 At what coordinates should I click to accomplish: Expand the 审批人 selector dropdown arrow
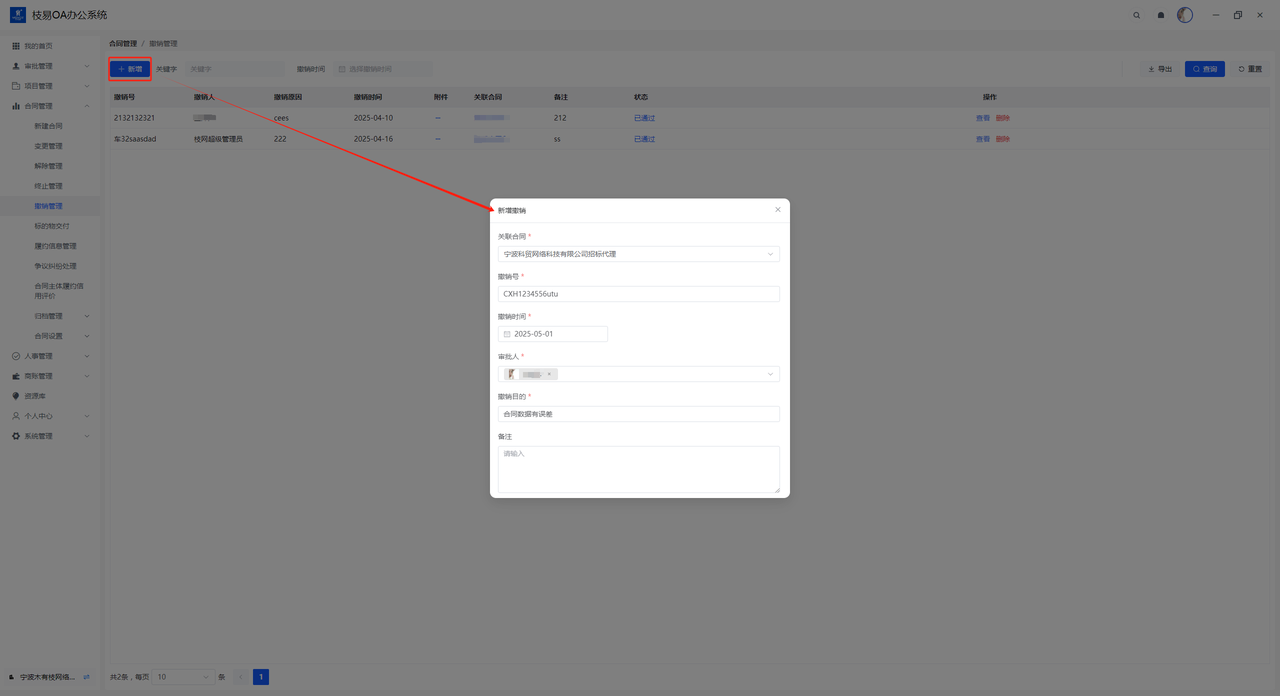(770, 374)
